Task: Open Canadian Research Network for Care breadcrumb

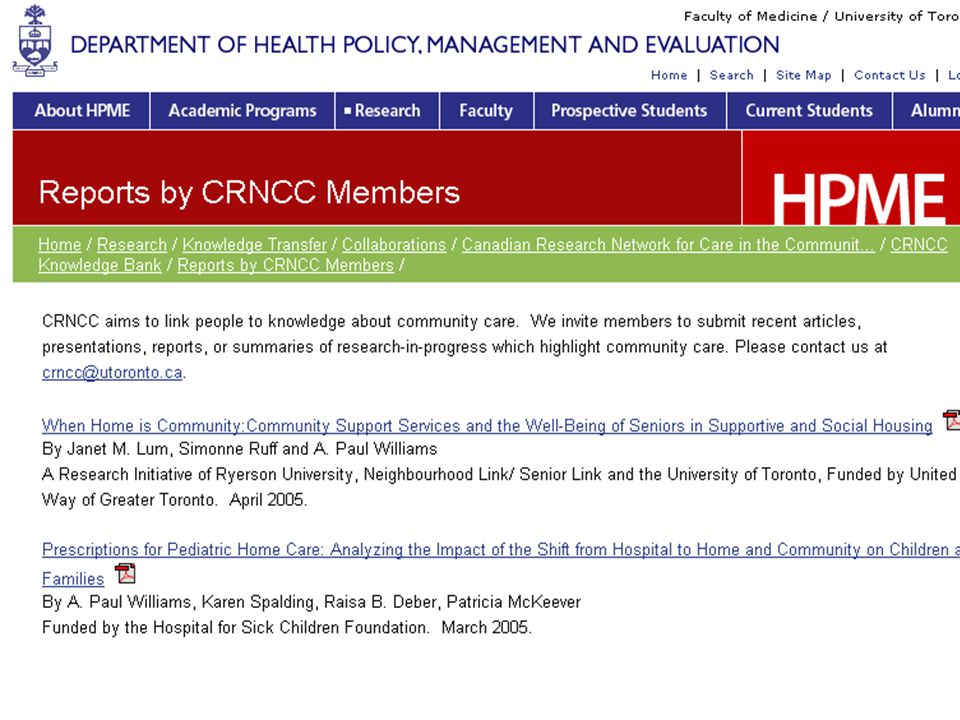Action: (x=668, y=245)
